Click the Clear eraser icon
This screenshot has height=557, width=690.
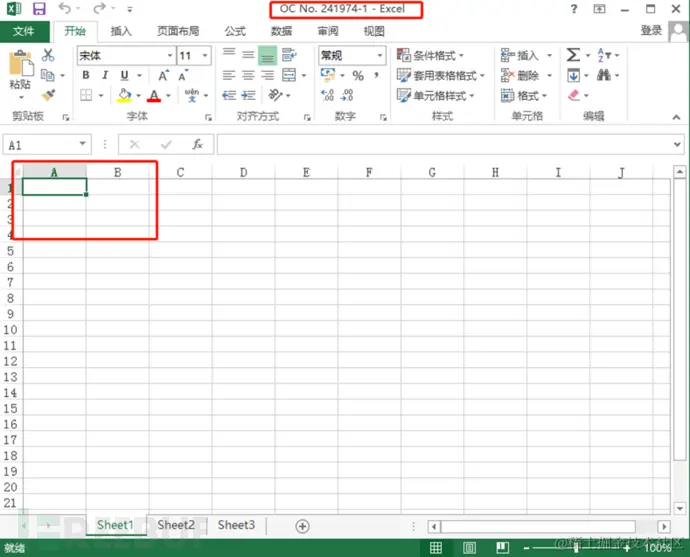pyautogui.click(x=574, y=95)
